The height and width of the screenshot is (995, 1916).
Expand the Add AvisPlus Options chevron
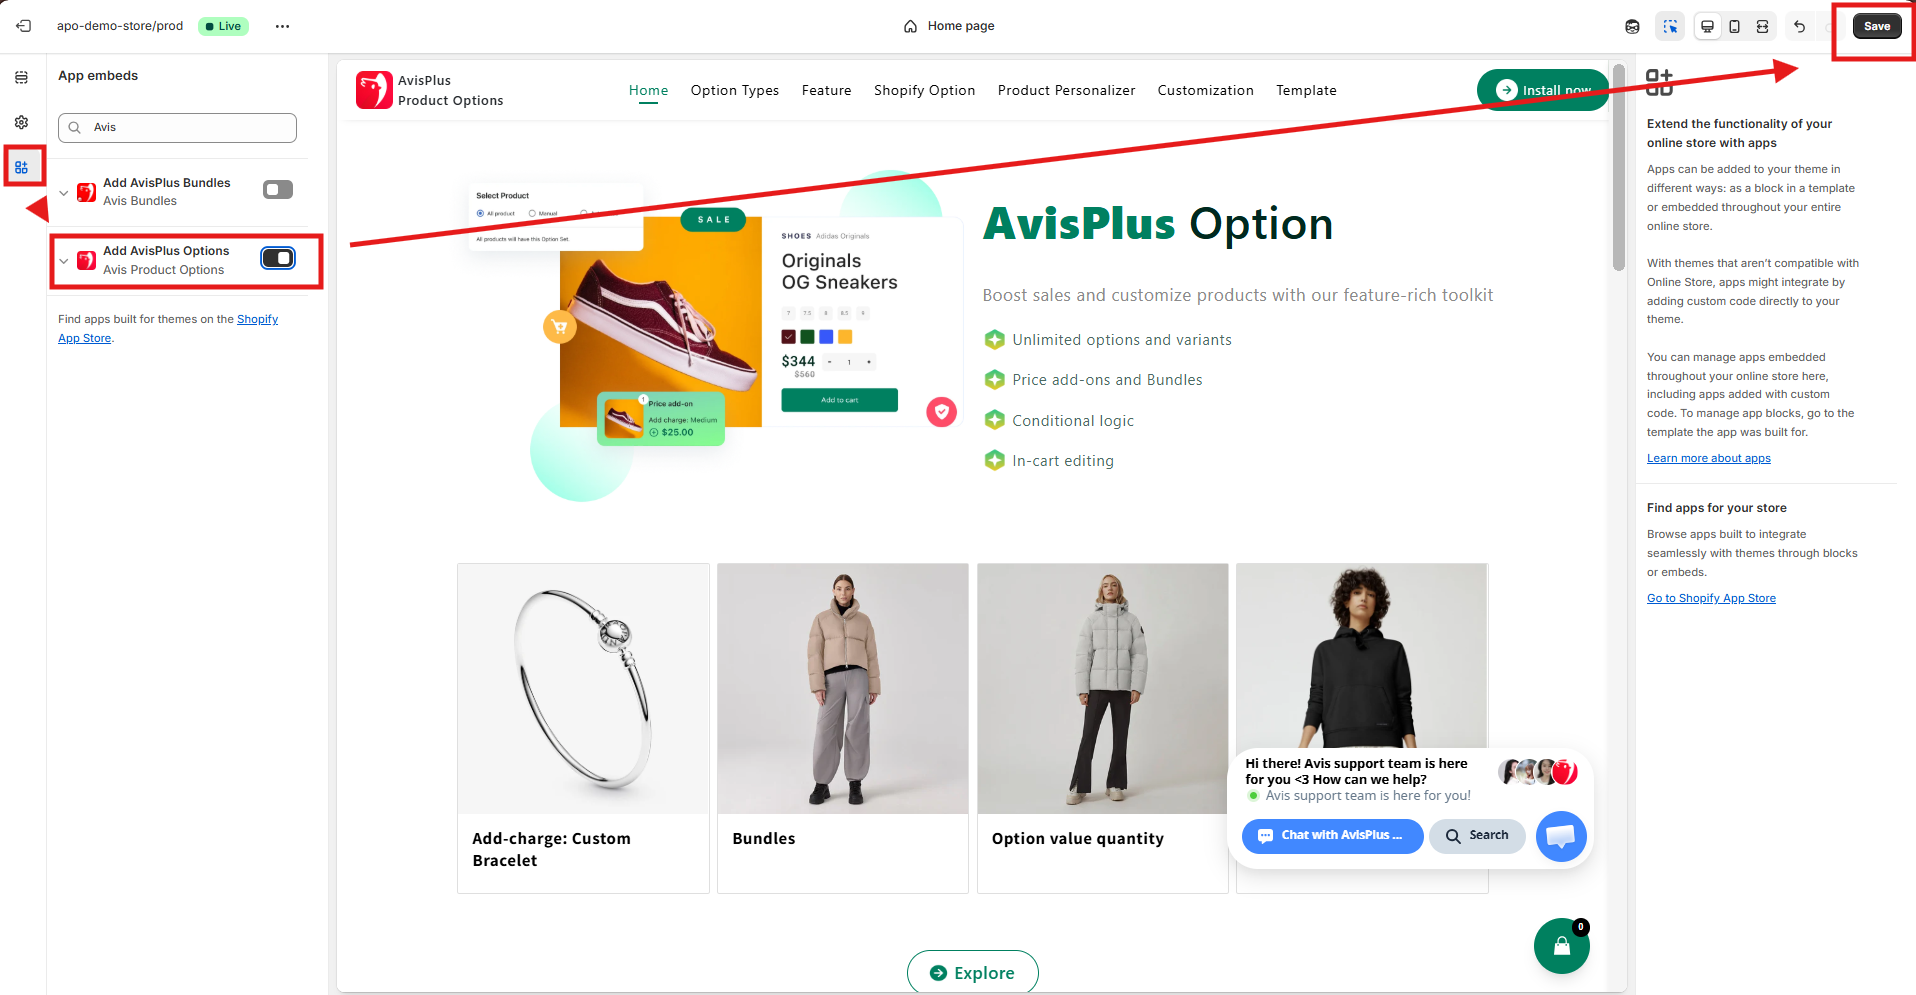(x=64, y=261)
